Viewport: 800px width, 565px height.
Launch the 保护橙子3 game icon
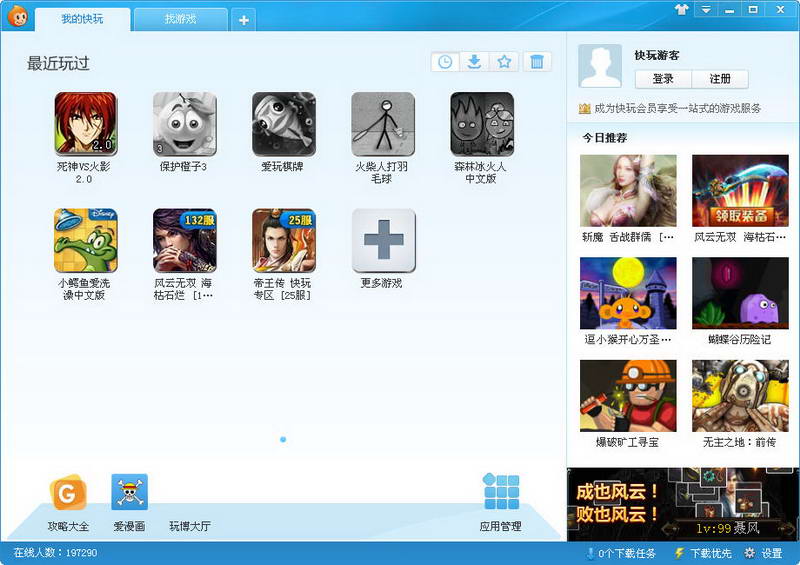185,123
